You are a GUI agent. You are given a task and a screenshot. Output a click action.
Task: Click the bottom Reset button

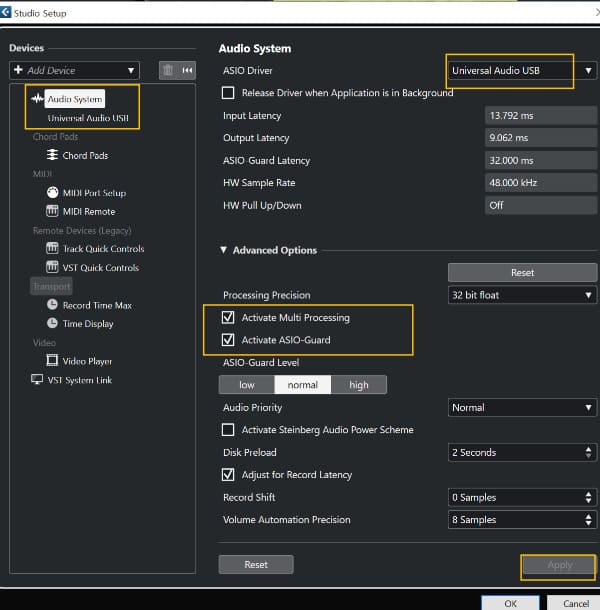pos(256,564)
